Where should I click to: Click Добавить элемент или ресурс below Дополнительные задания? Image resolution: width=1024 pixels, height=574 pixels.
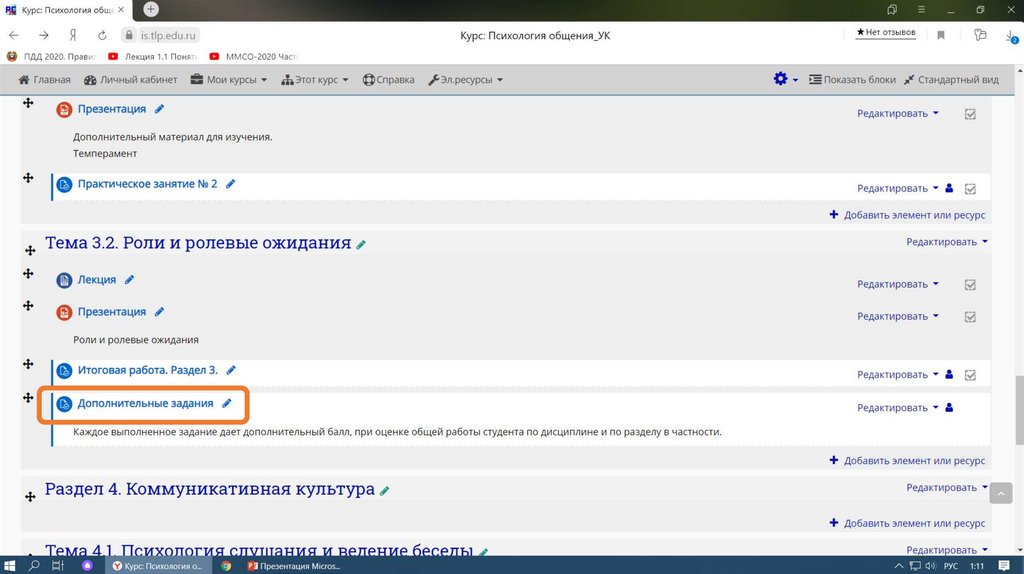pos(907,460)
